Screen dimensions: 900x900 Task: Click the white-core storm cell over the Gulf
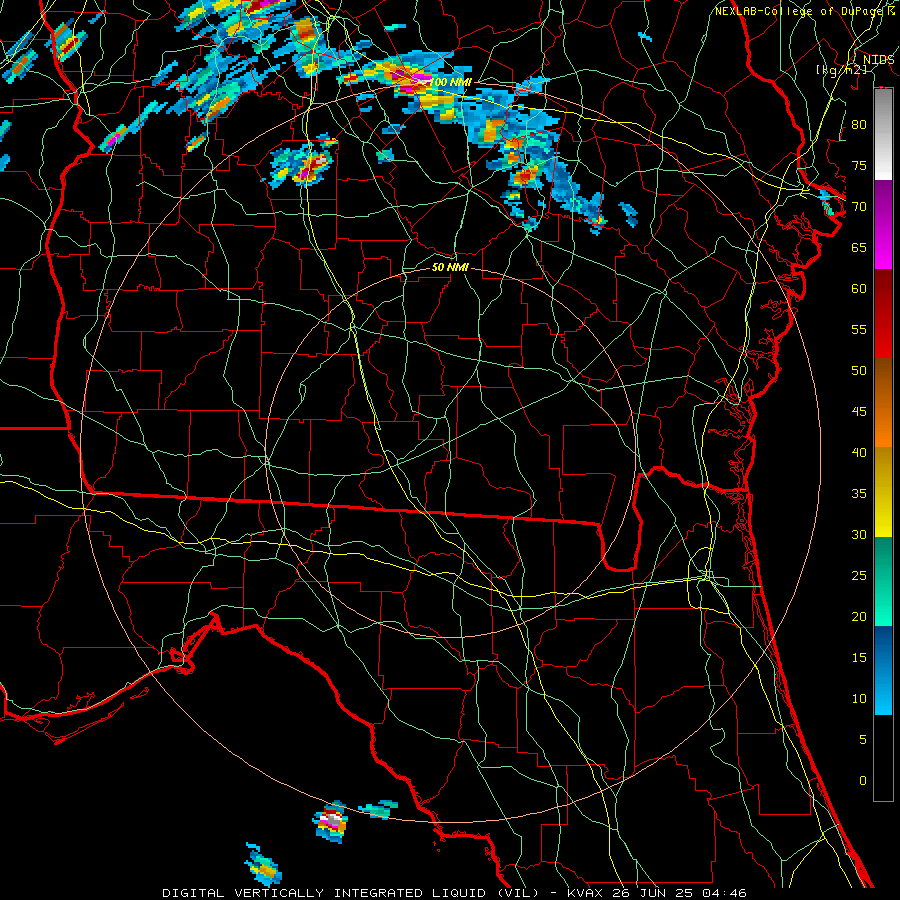tap(331, 821)
